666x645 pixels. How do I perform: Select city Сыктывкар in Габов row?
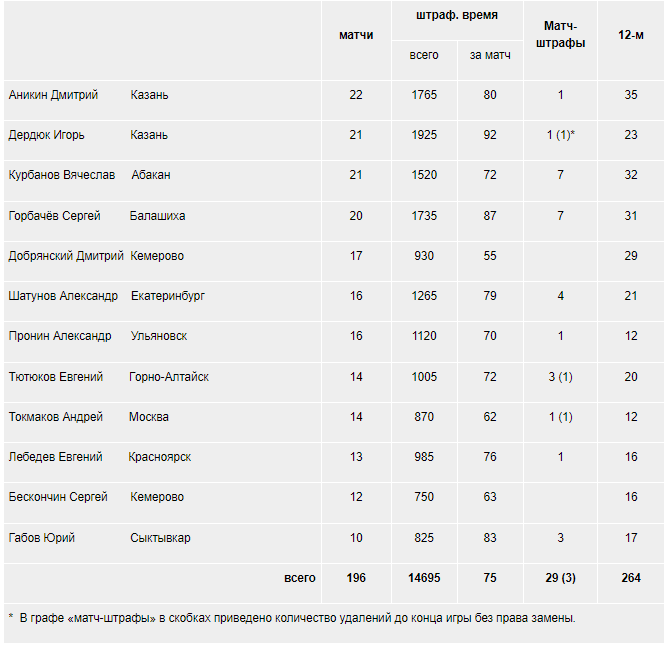pyautogui.click(x=160, y=538)
